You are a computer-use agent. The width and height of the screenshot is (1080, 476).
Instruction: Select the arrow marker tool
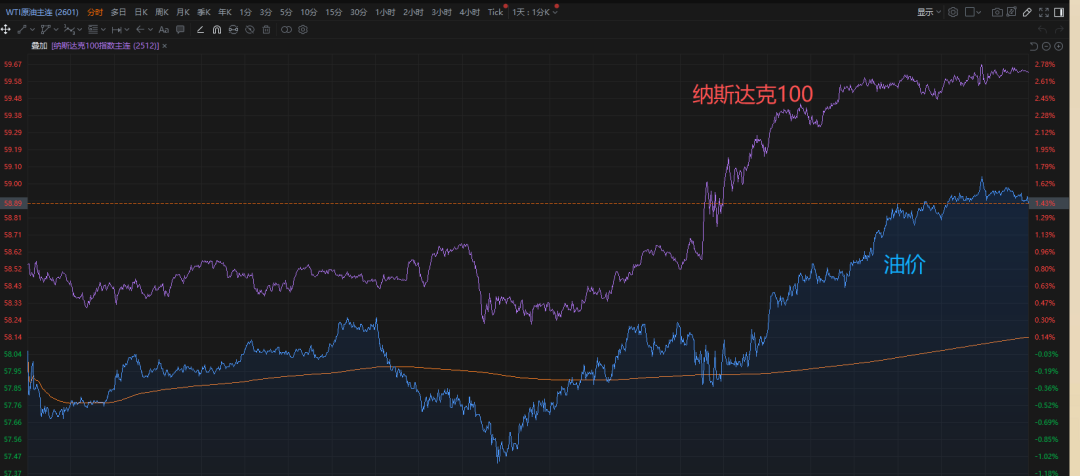click(140, 30)
